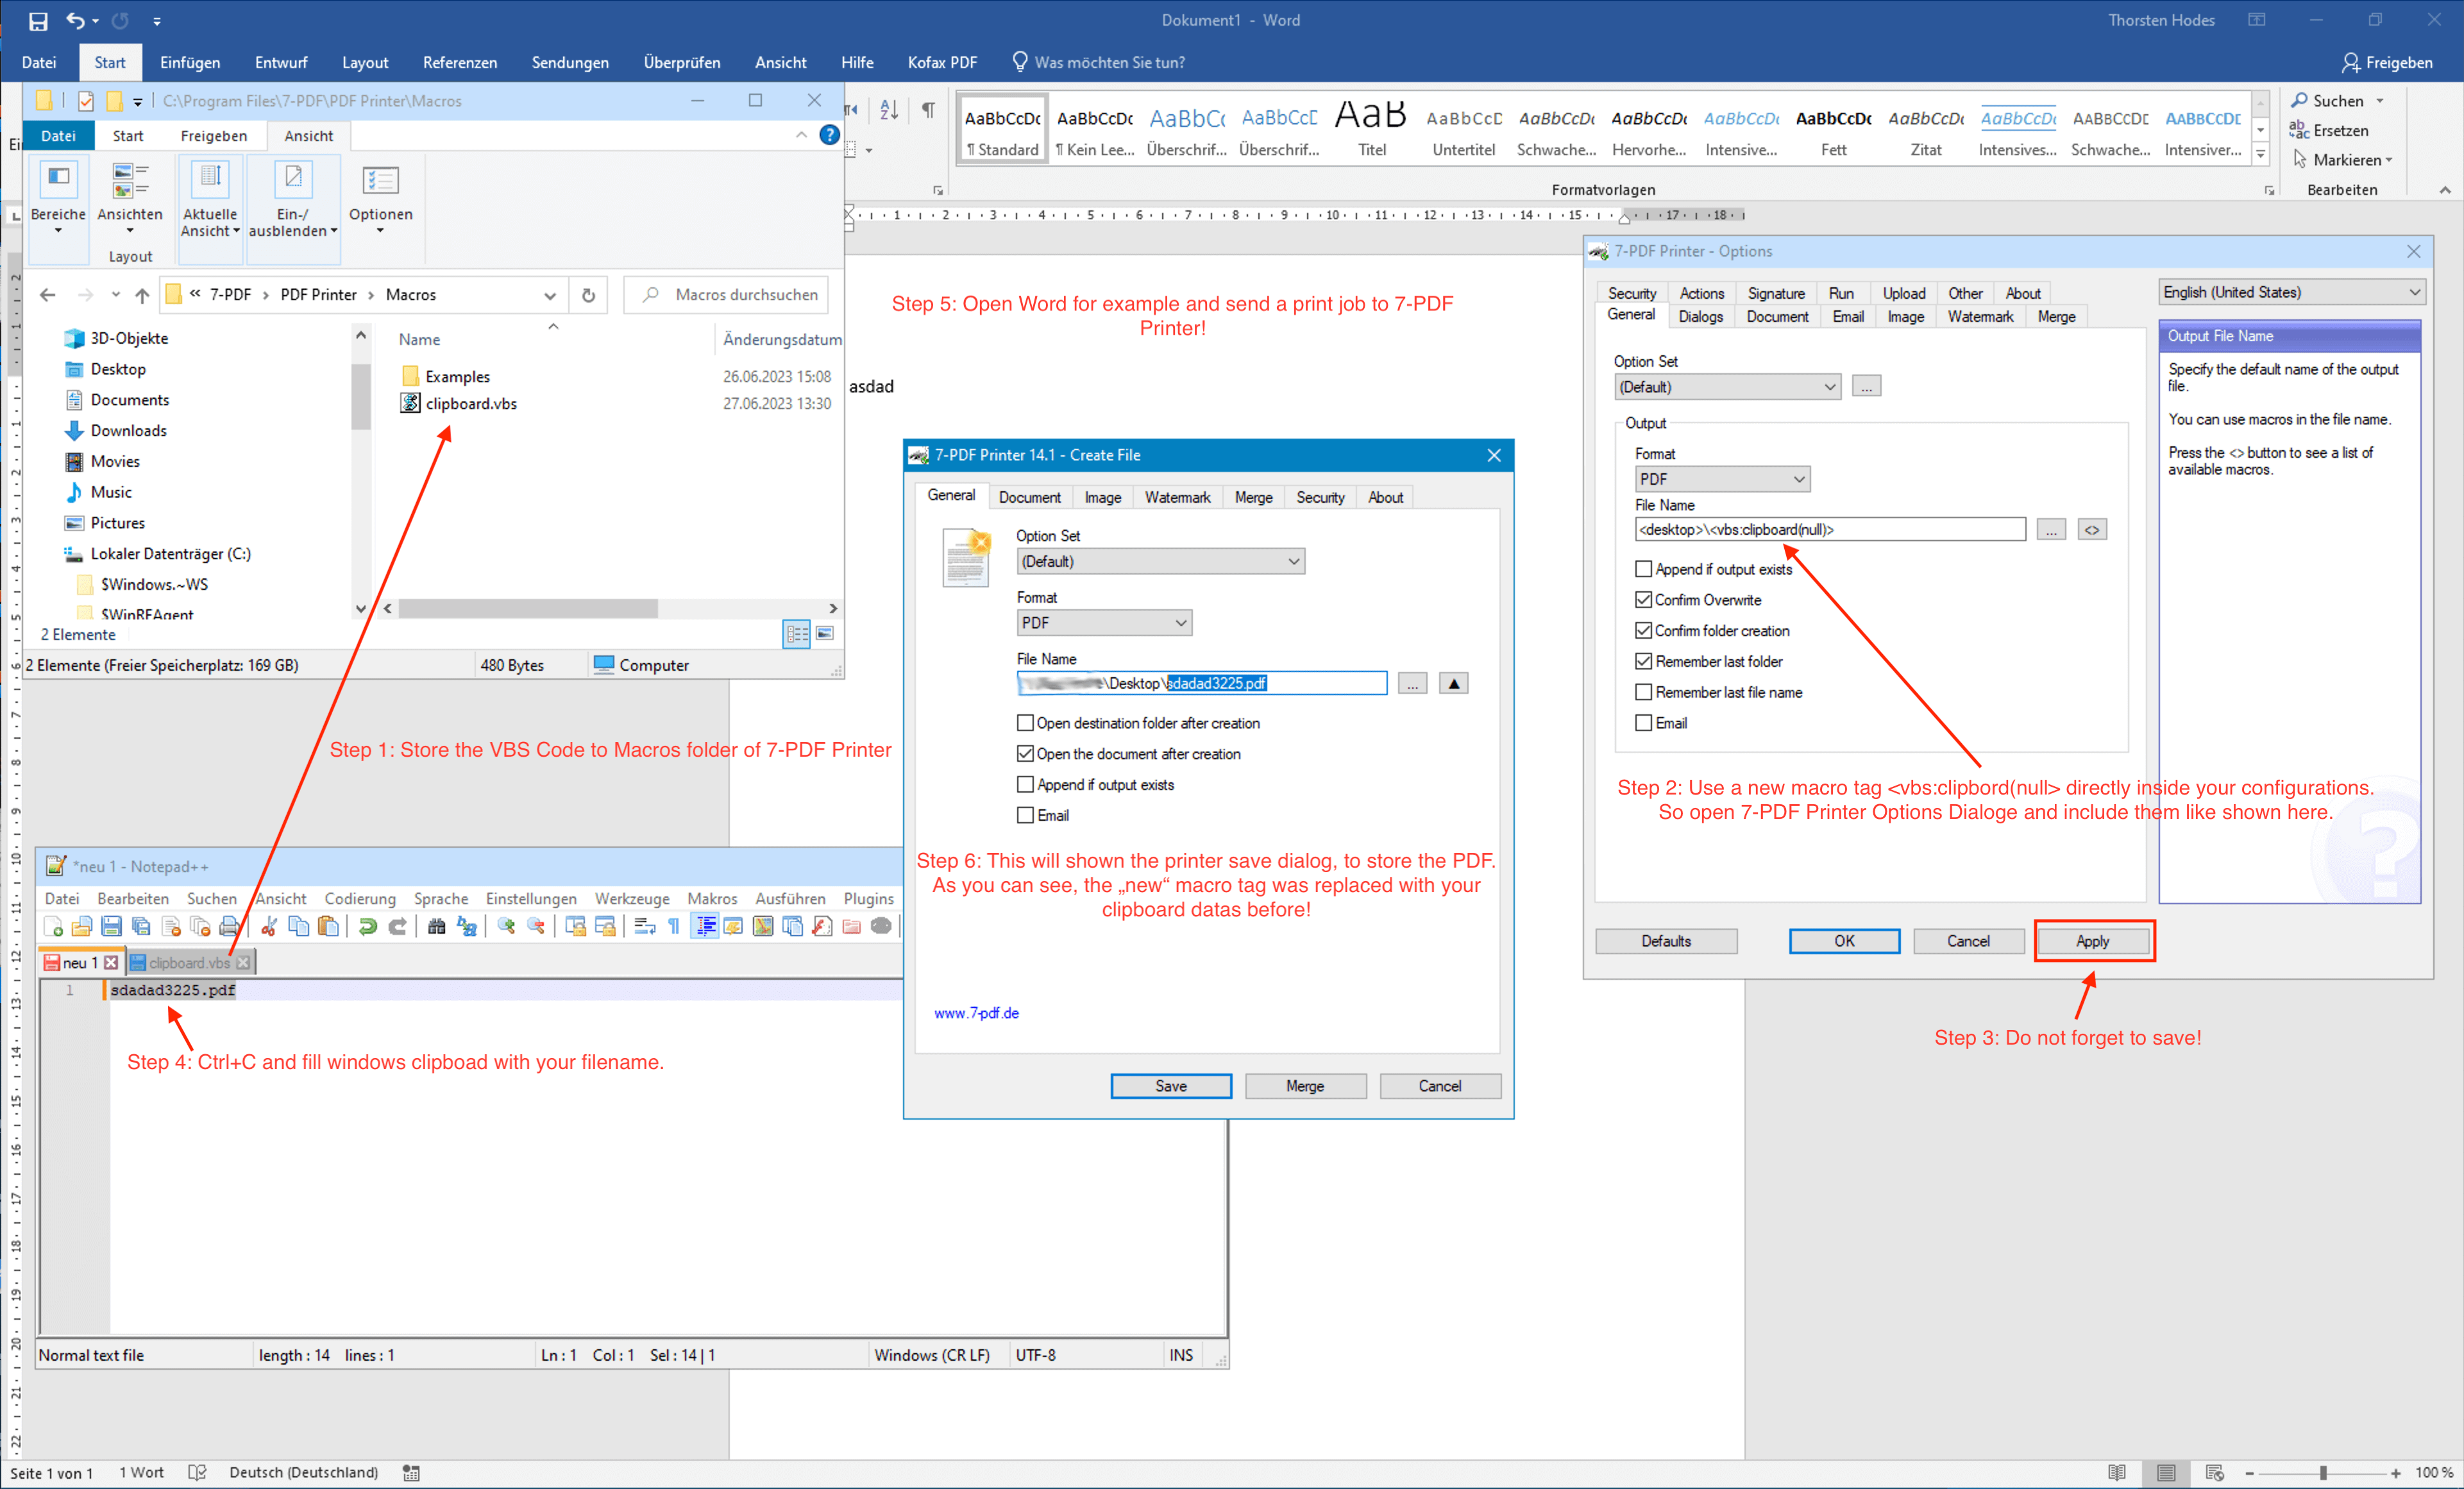2464x1489 pixels.
Task: Click the Explorer horizontal scrollbar
Action: 527,608
